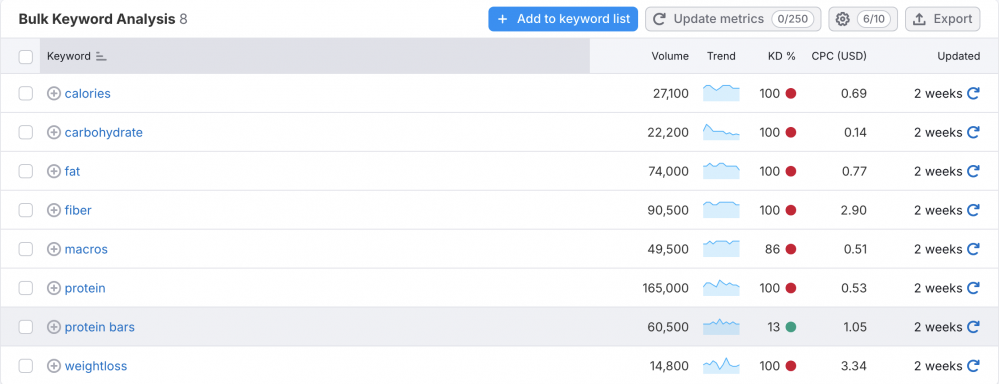
Task: Click the Keyword column sort icon
Action: [x=101, y=56]
